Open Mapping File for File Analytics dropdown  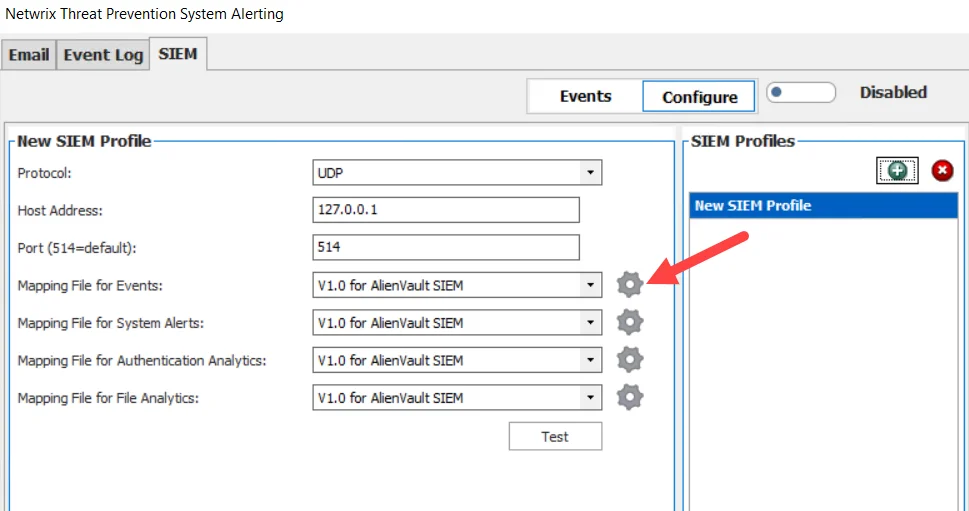[x=590, y=397]
